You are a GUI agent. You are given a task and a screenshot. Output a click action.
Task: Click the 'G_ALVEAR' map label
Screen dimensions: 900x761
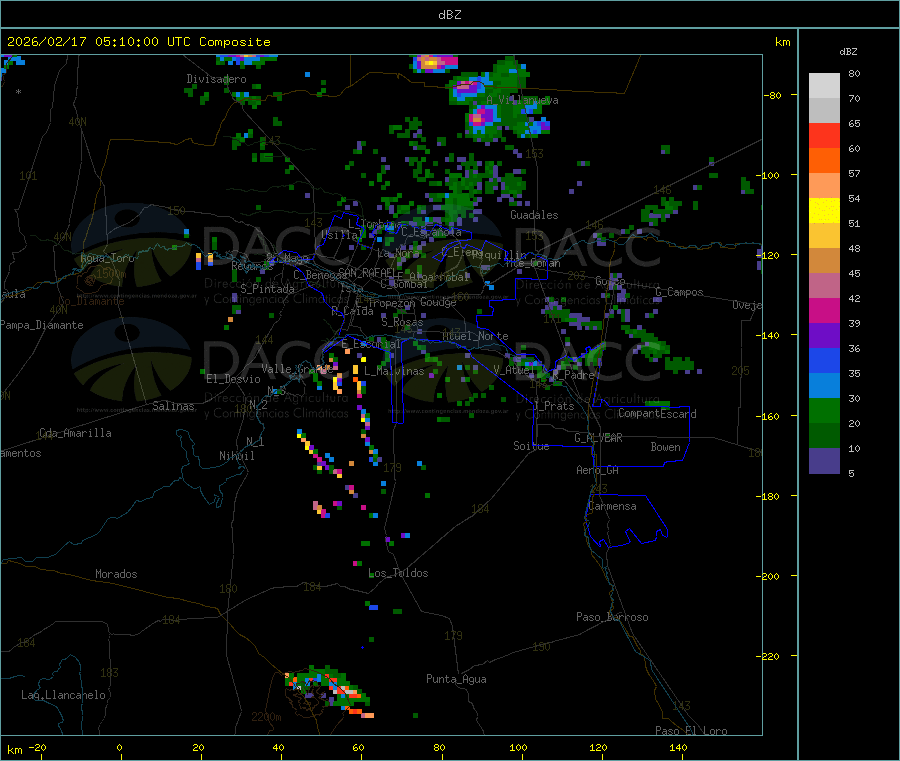(x=598, y=438)
